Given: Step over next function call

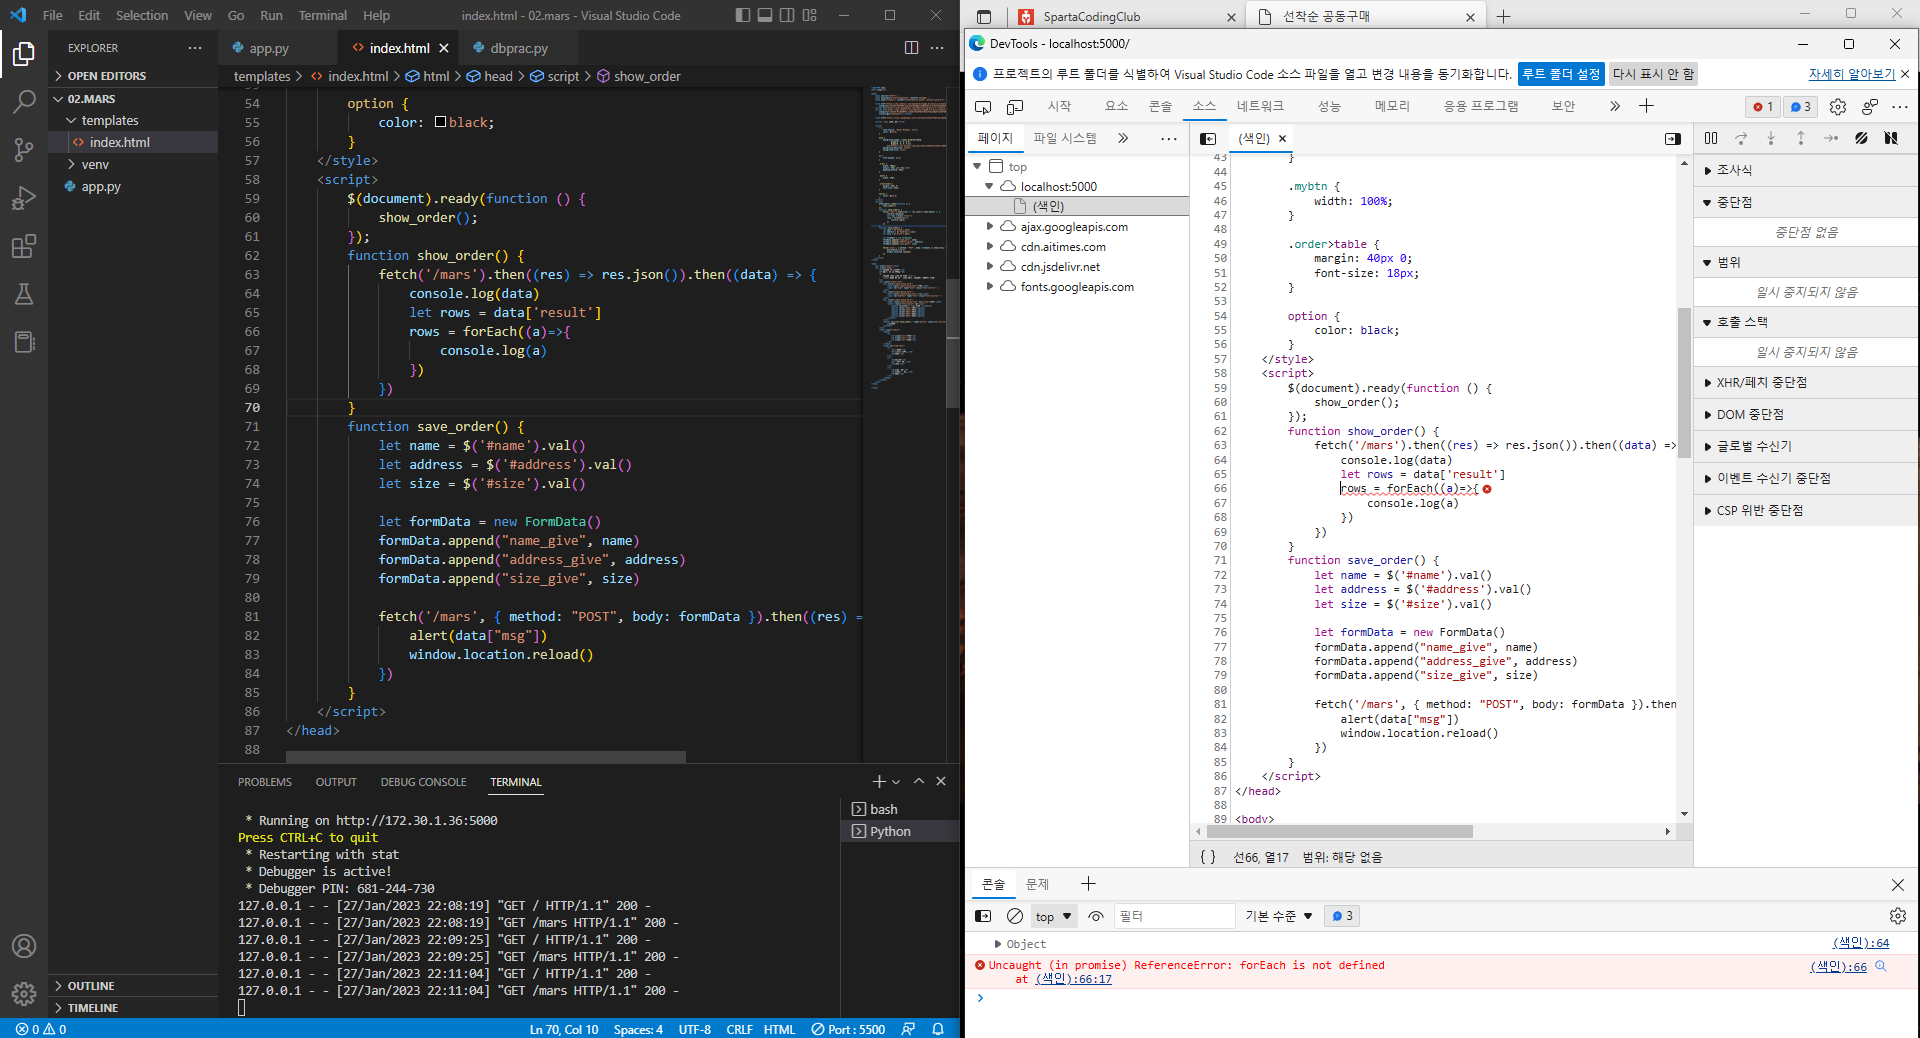Looking at the screenshot, I should [x=1741, y=139].
